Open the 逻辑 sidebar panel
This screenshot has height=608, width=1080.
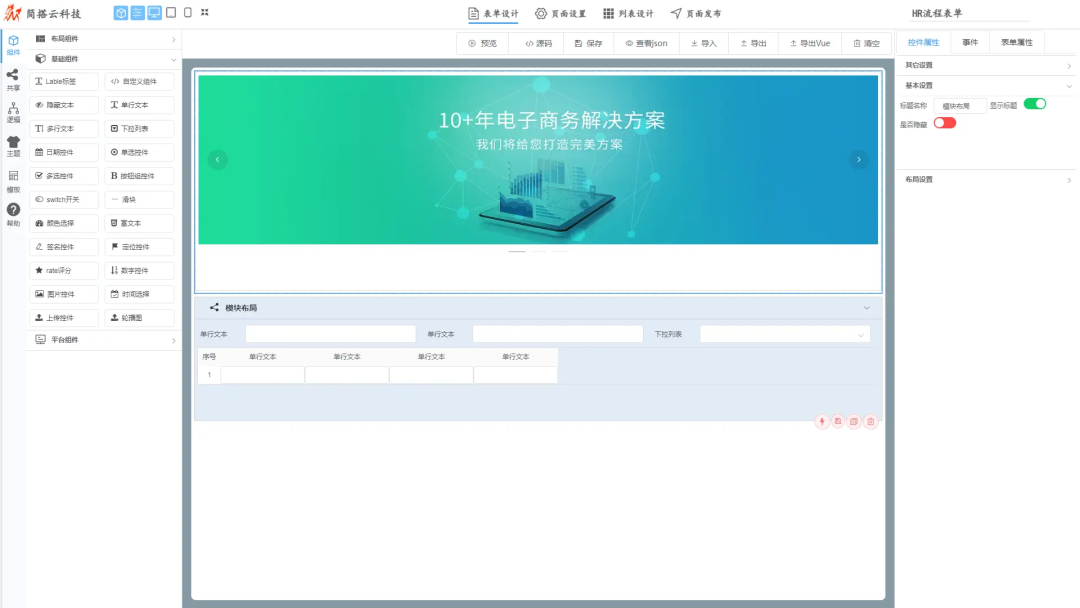click(13, 112)
